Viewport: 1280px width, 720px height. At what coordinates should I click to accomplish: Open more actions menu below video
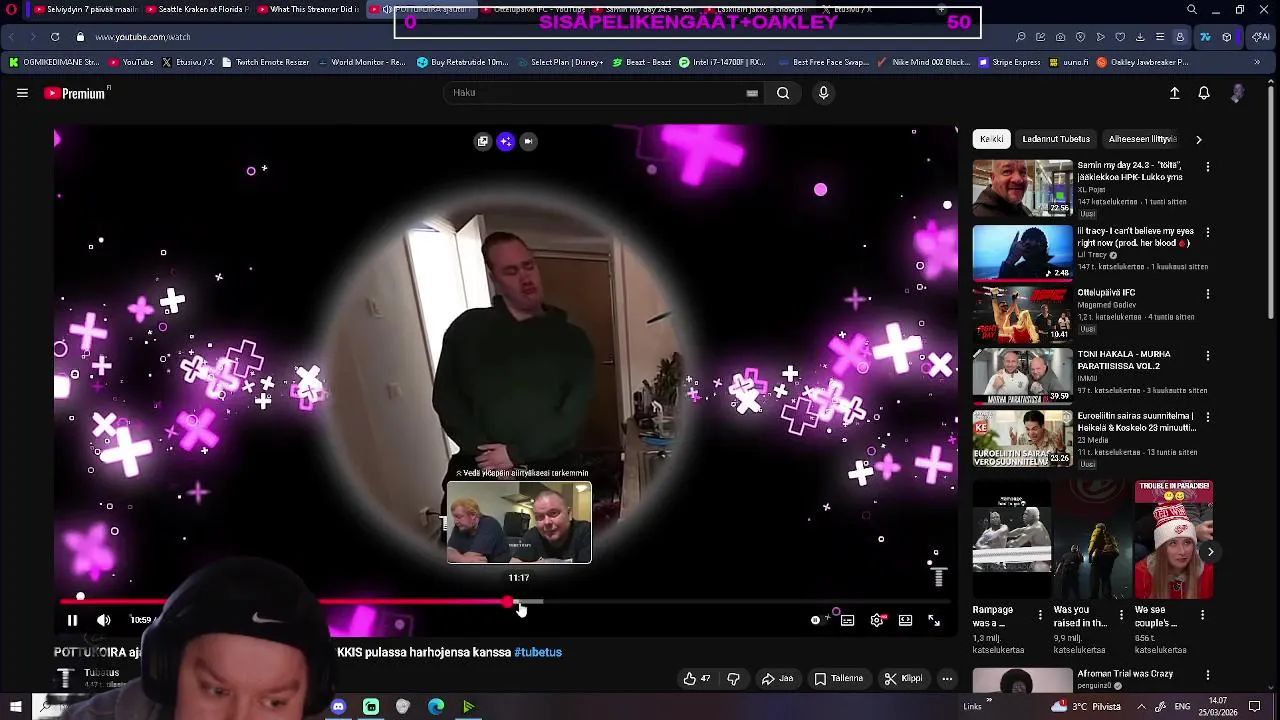point(947,679)
